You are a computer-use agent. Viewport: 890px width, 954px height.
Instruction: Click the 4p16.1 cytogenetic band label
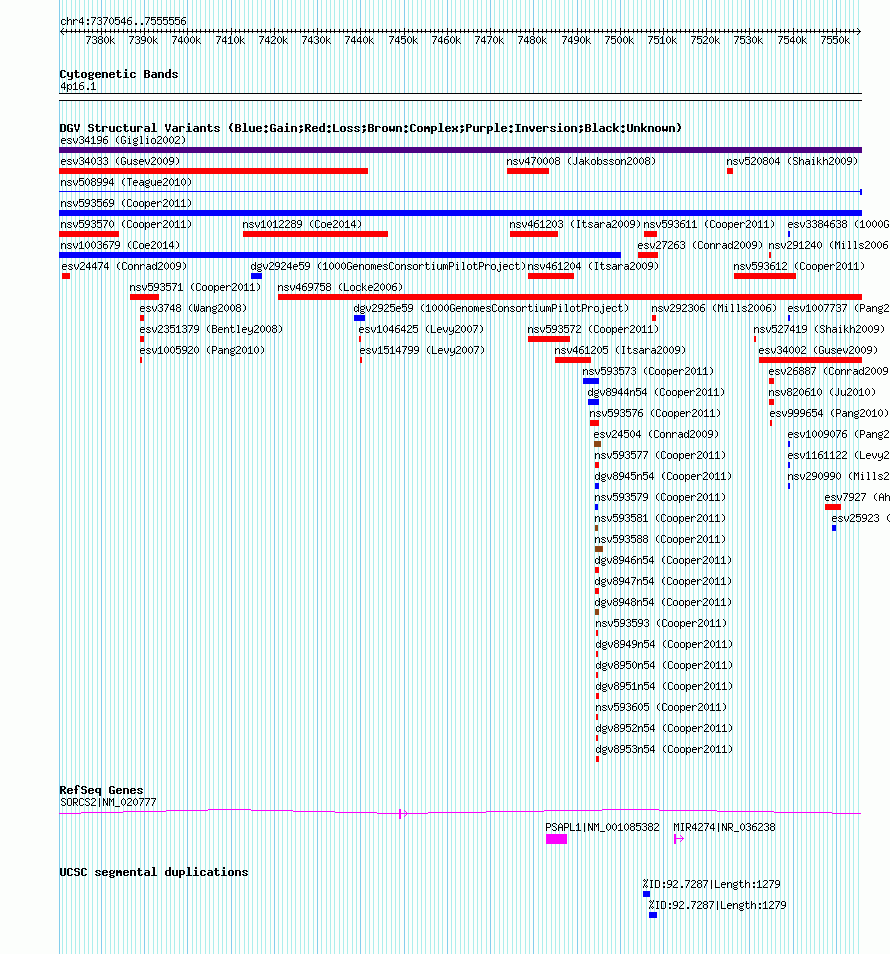tap(78, 86)
